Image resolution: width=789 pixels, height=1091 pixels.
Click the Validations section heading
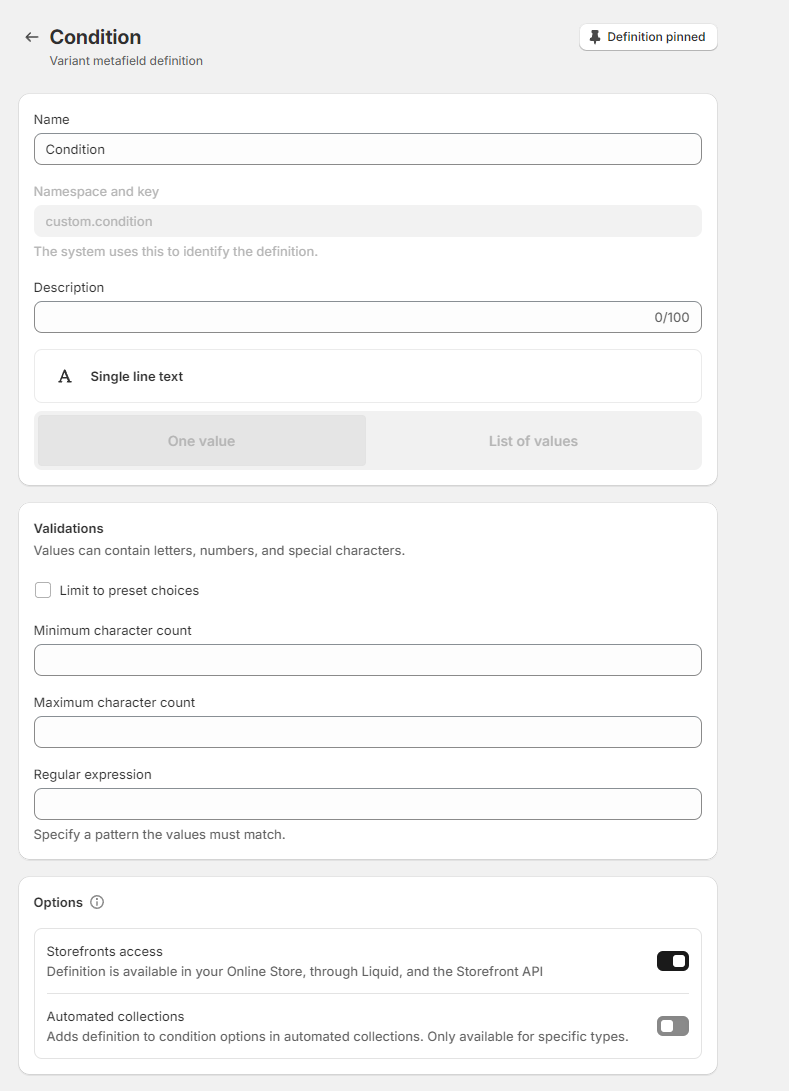[x=69, y=528]
